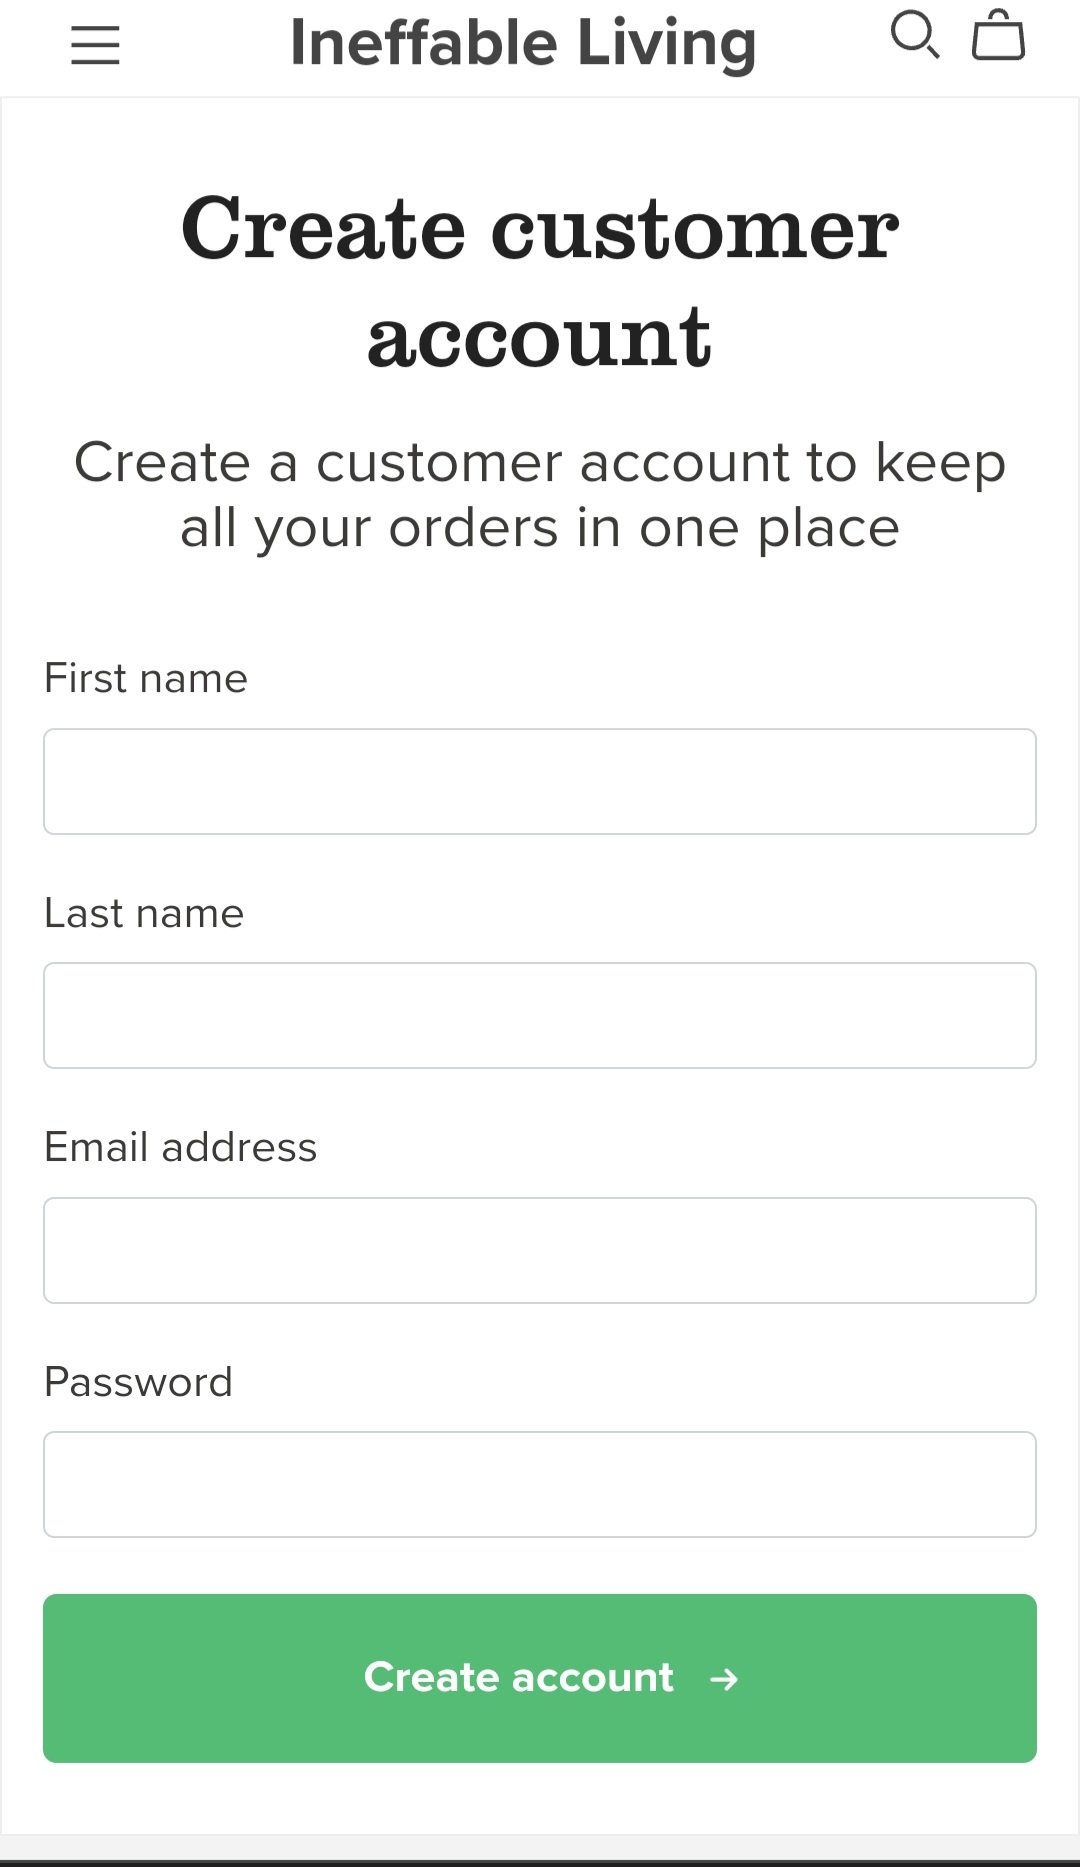Open the search magnifier icon
Viewport: 1080px width, 1867px height.
click(915, 35)
